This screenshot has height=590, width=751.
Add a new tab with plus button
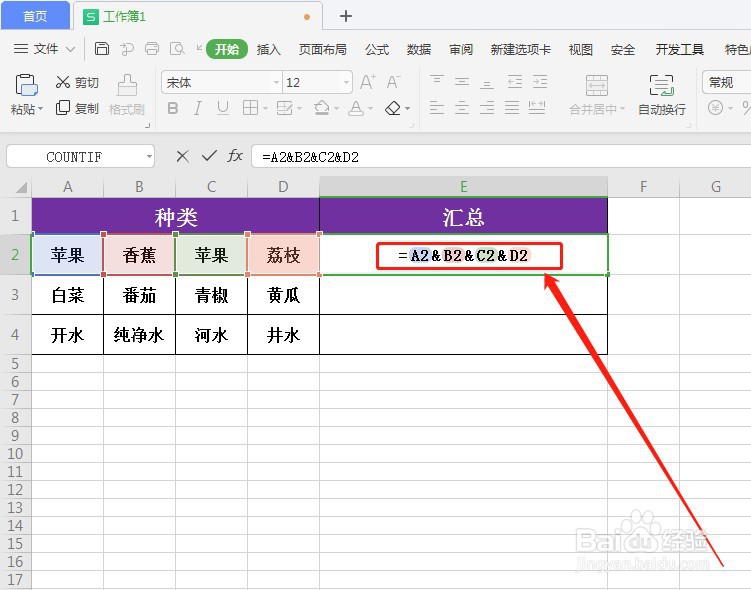pyautogui.click(x=346, y=16)
